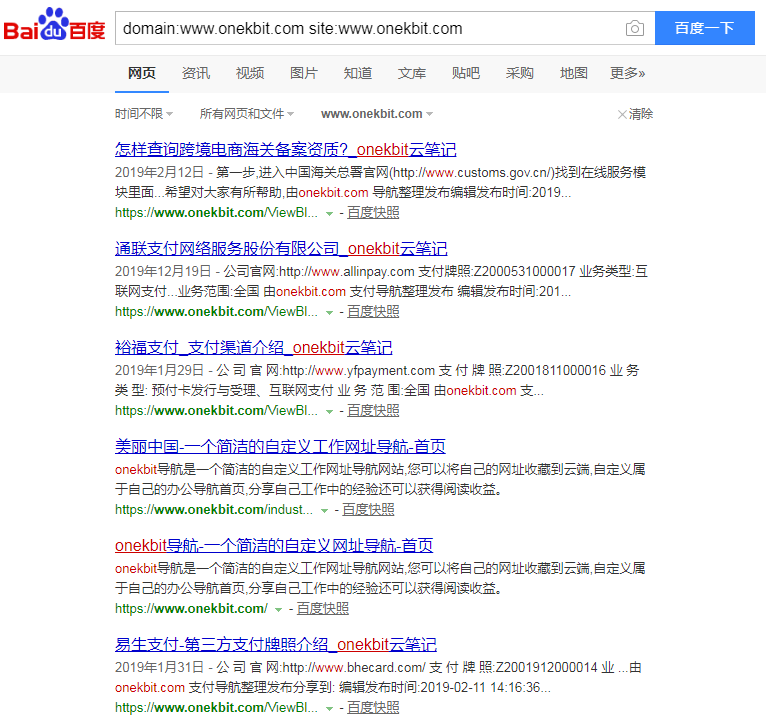Click snippet date 2019年1月31日

point(159,667)
